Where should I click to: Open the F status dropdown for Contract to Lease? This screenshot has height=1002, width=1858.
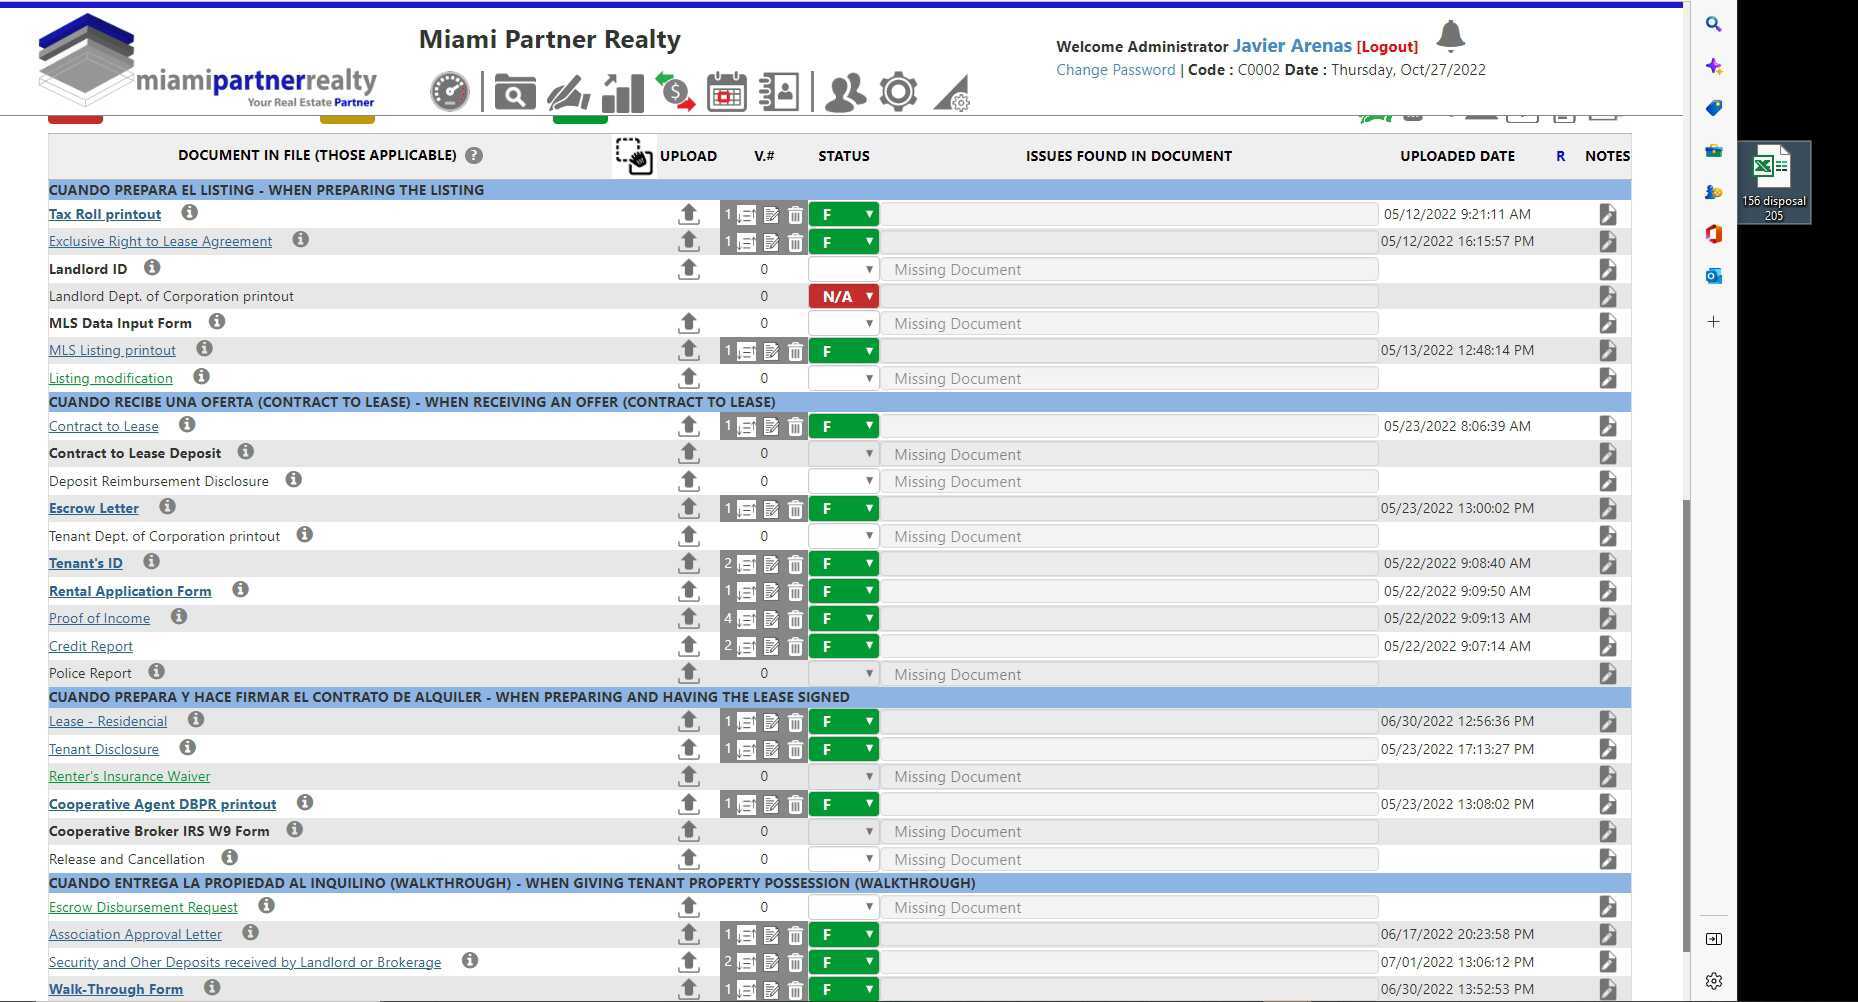point(843,427)
